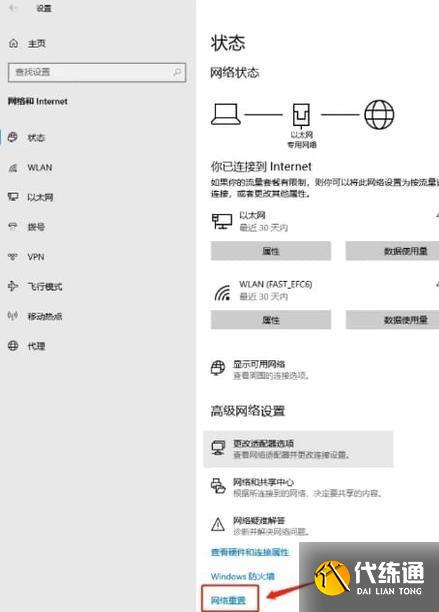The width and height of the screenshot is (439, 612).
Task: Open 更改适配器选项
Action: click(298, 449)
